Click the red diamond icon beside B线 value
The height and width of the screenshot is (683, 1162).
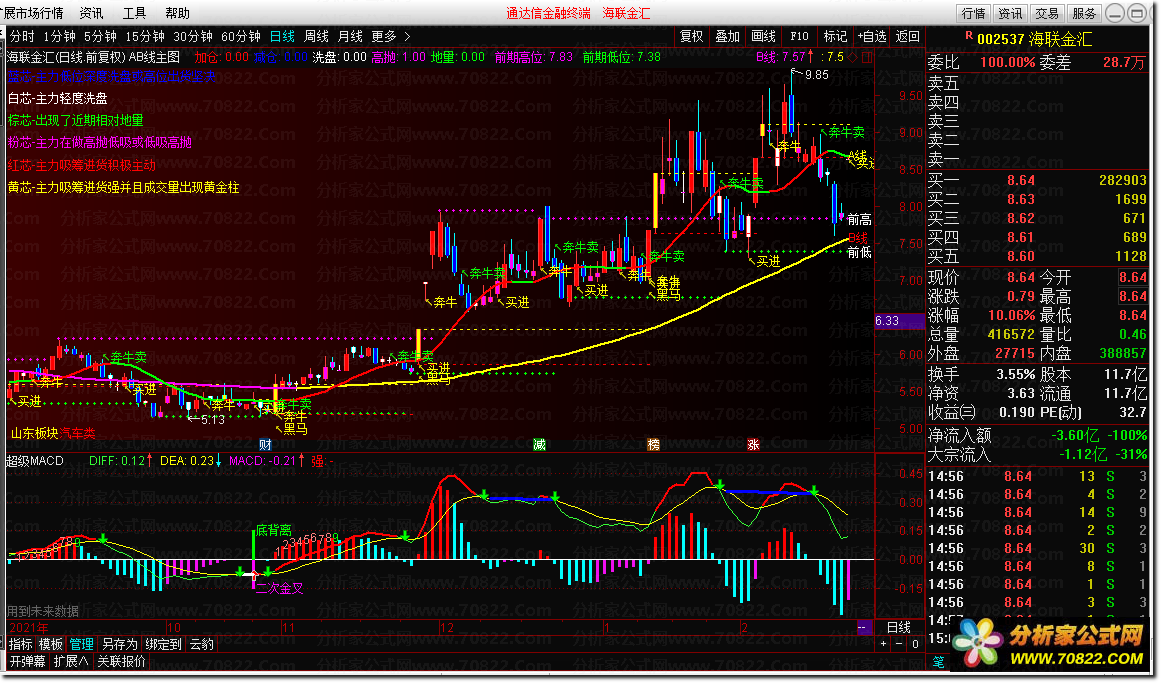tap(853, 56)
